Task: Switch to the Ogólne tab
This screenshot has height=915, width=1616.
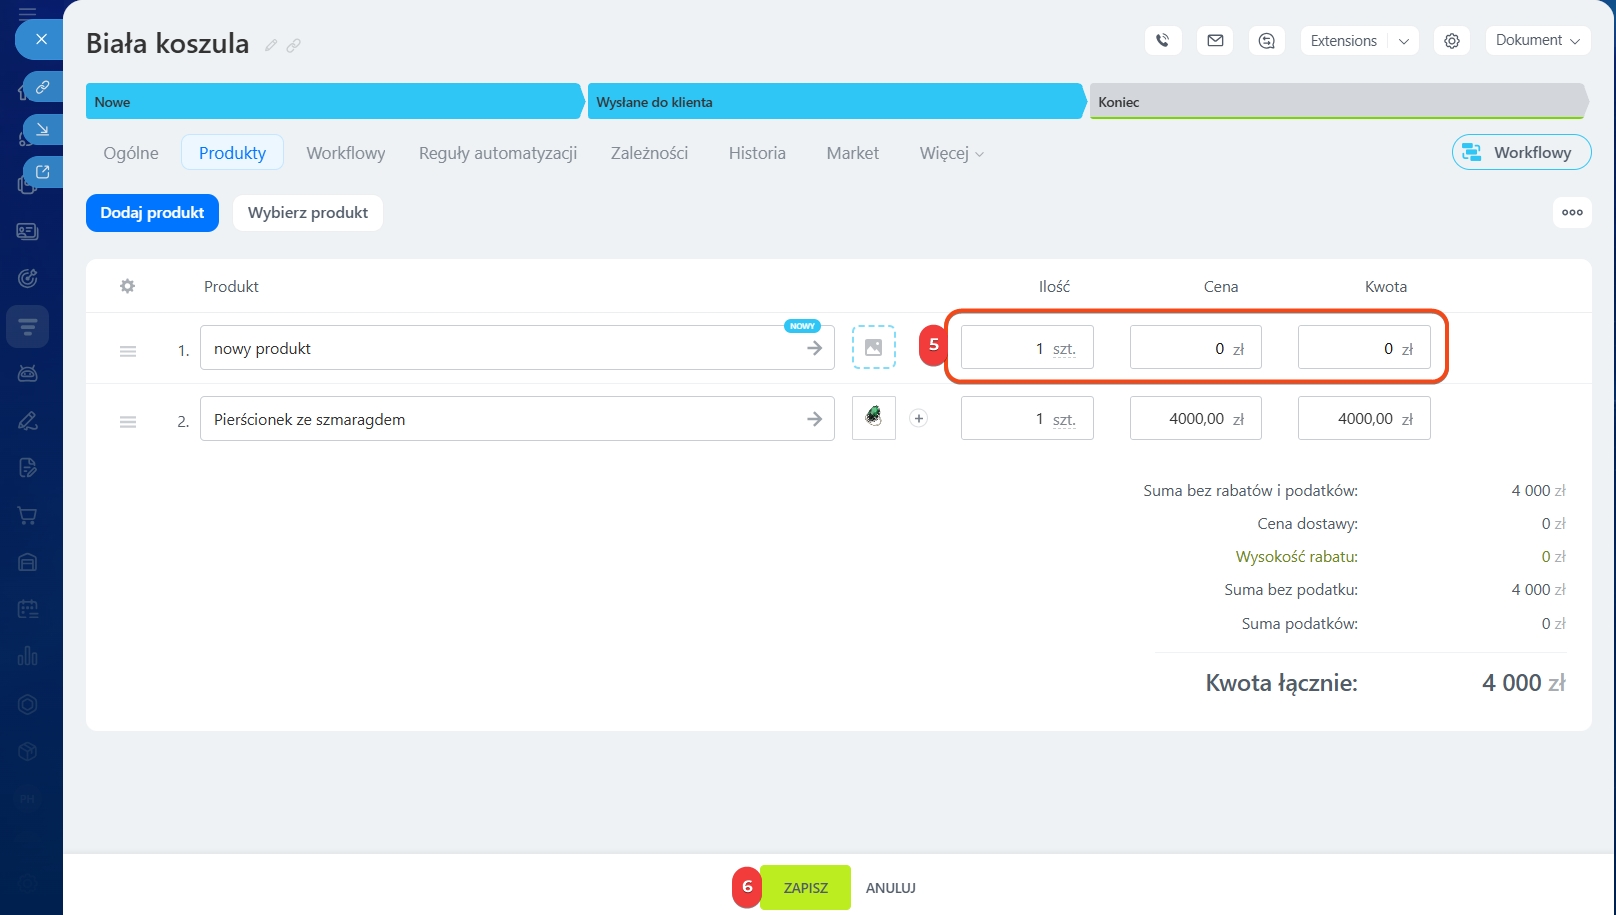Action: [131, 153]
